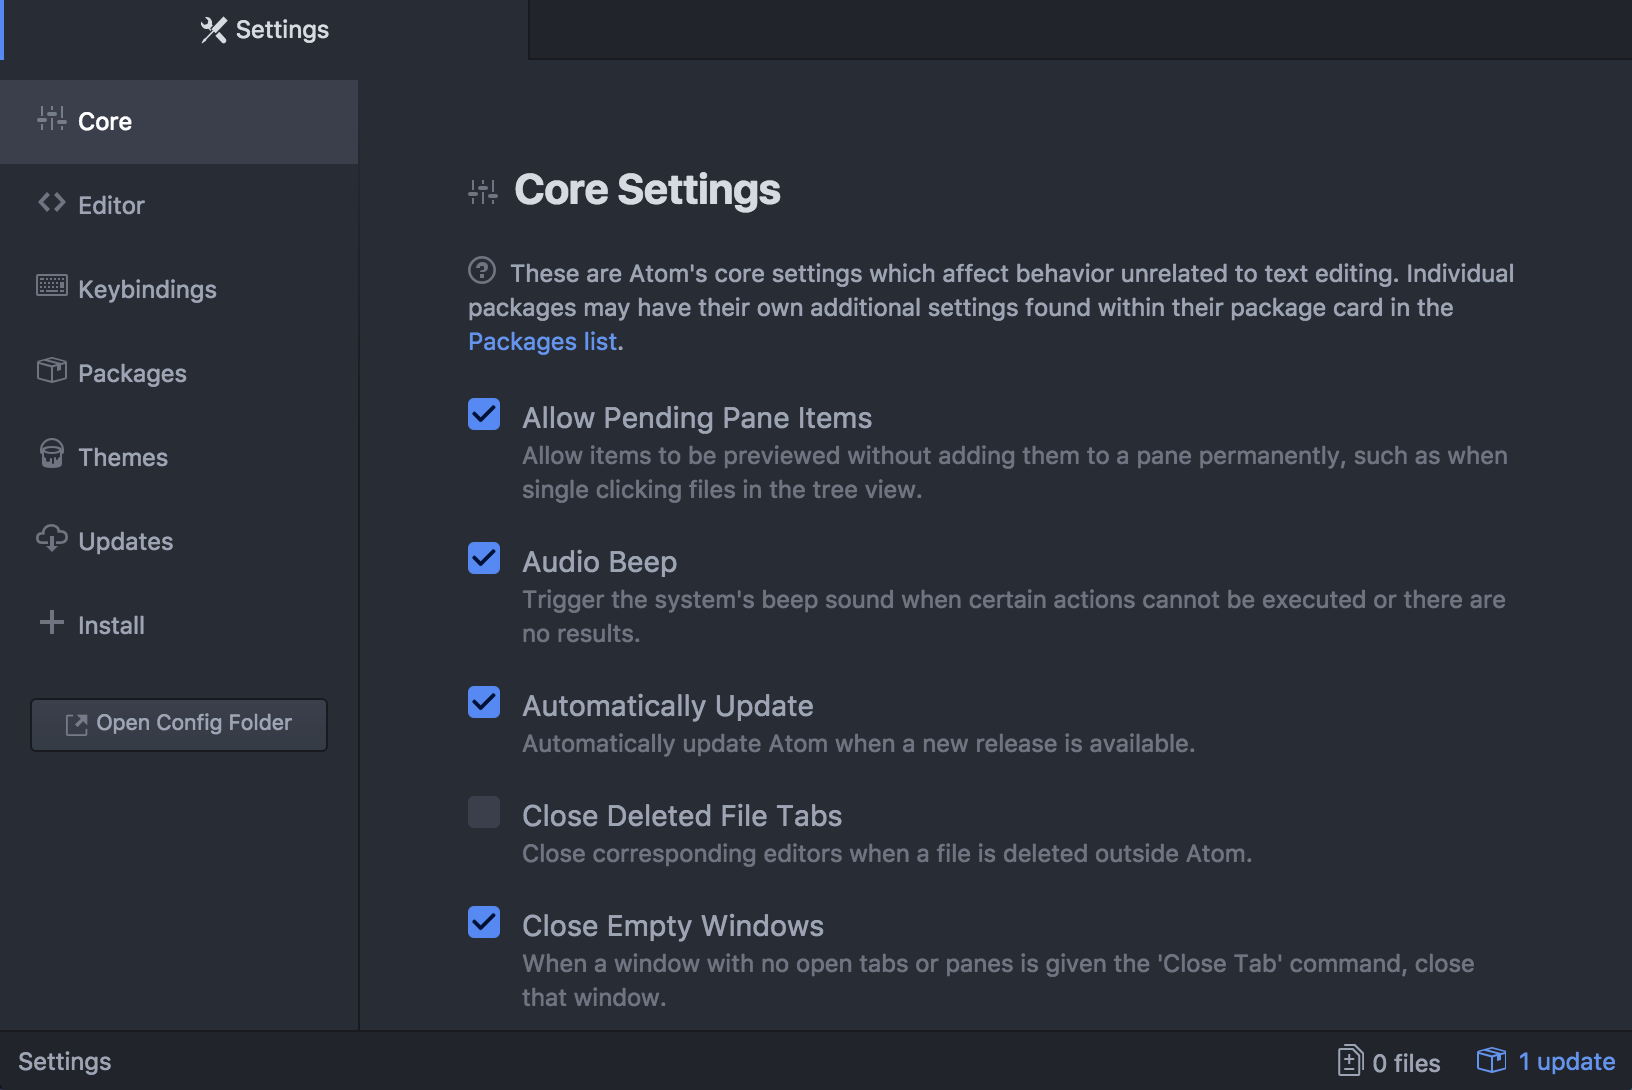The height and width of the screenshot is (1090, 1632).
Task: Enable Close Deleted File Tabs
Action: 483,812
